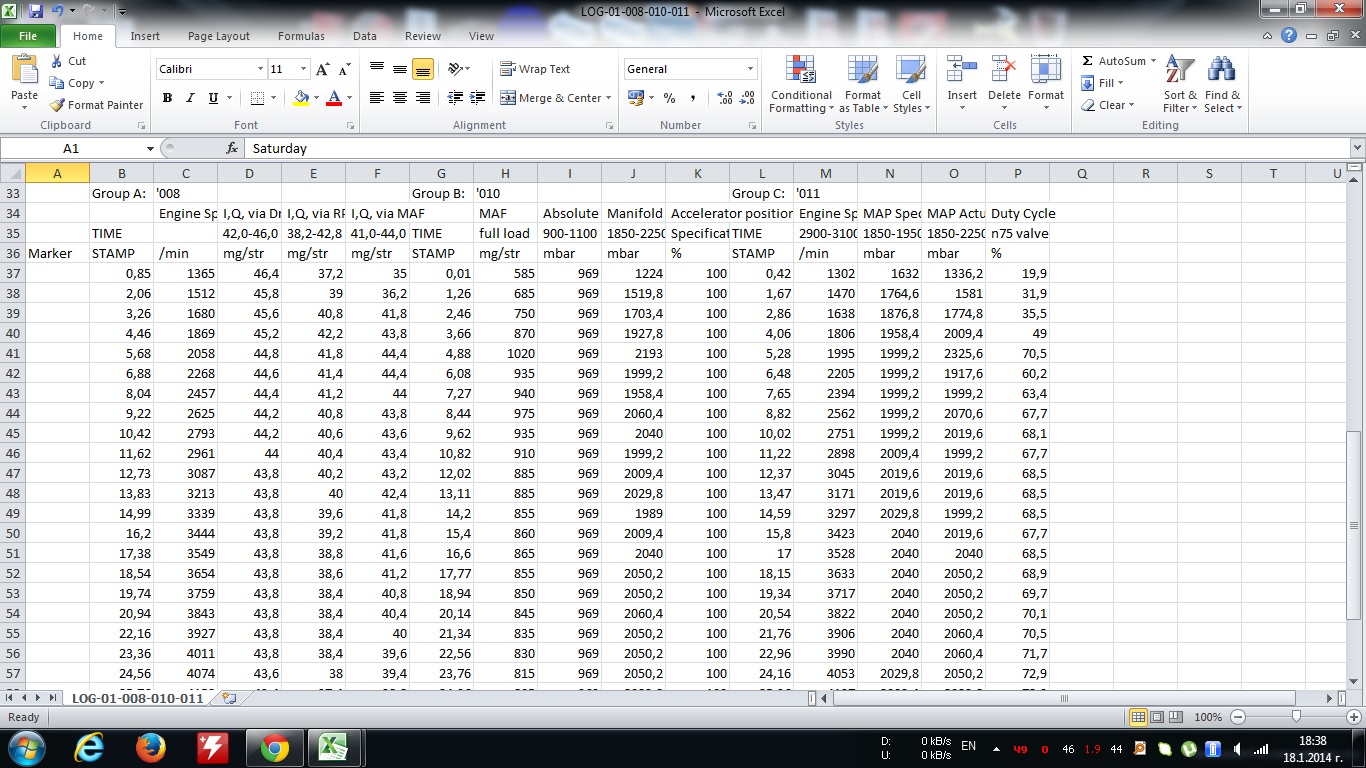Open the Page Layout tab
Viewport: 1366px width, 768px height.
[x=219, y=36]
